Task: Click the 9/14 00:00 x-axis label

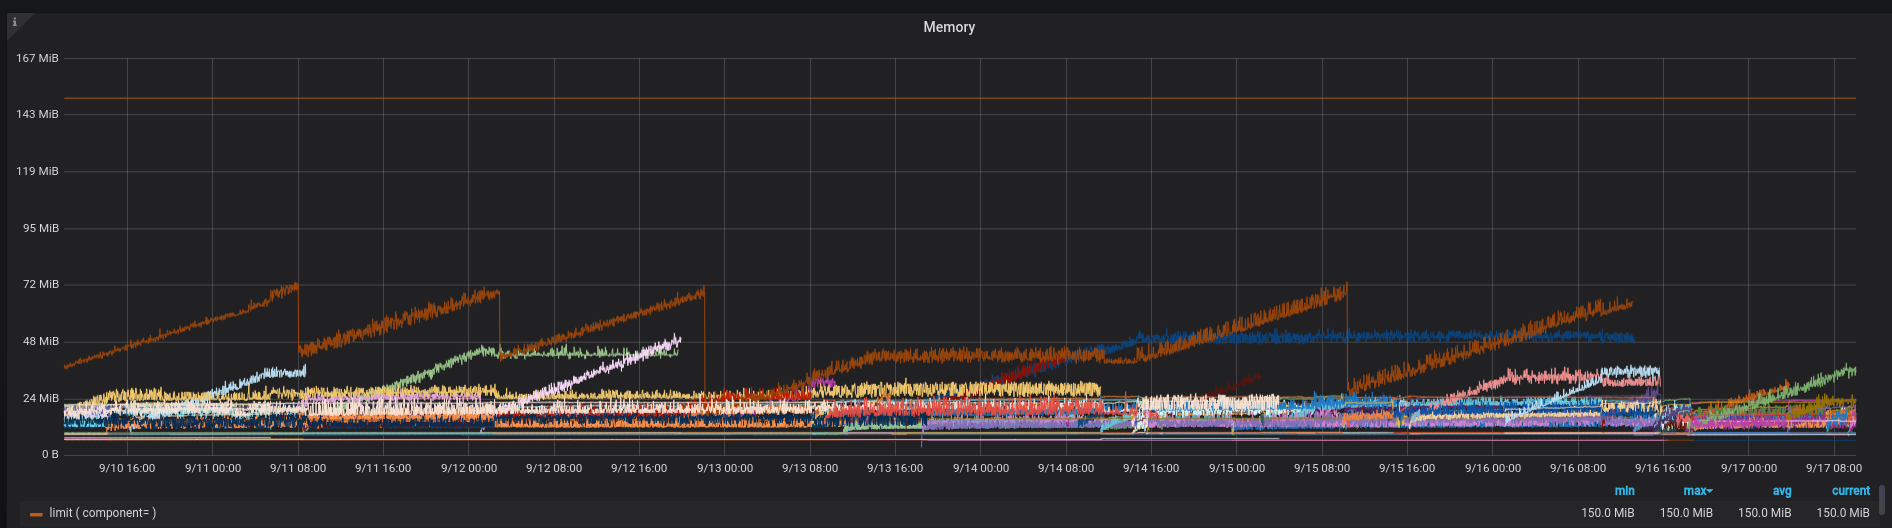Action: coord(981,468)
